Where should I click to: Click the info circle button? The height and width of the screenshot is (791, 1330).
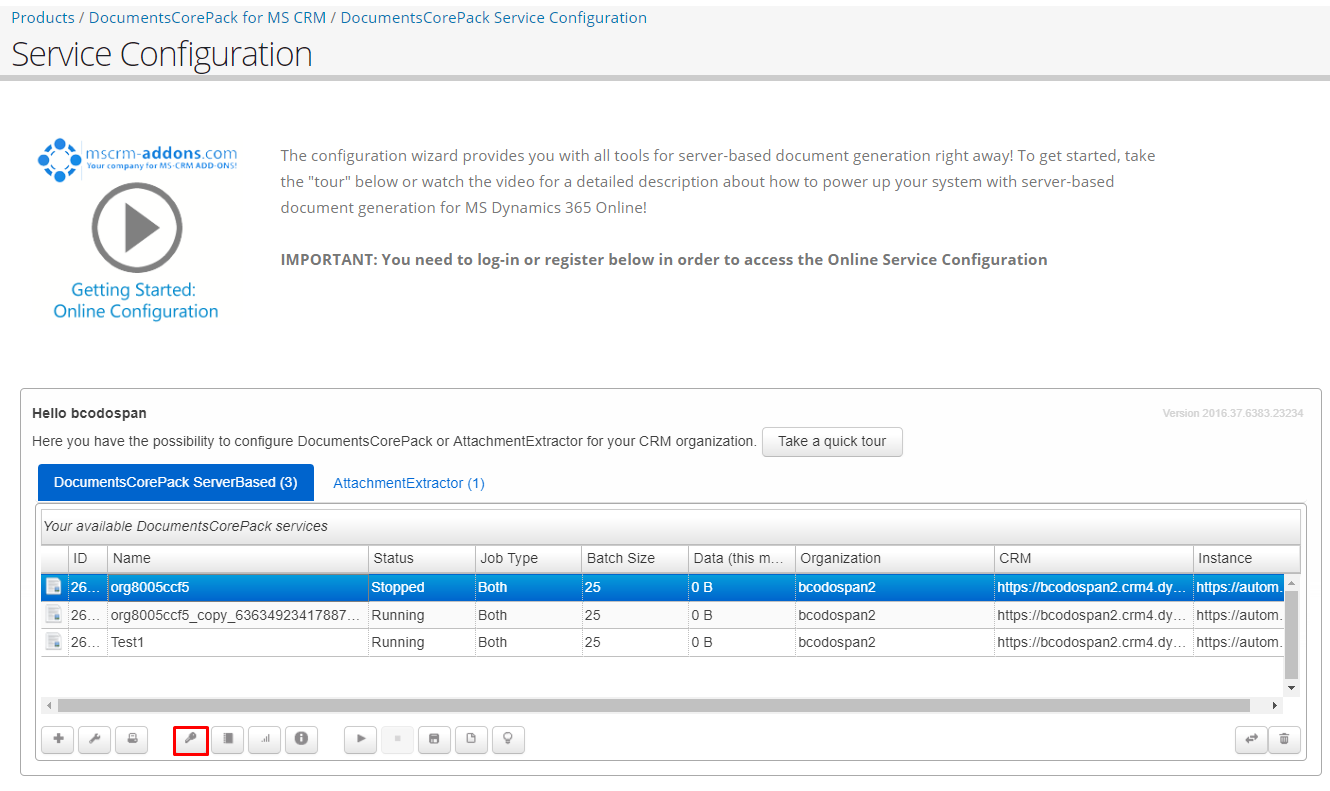tap(301, 739)
